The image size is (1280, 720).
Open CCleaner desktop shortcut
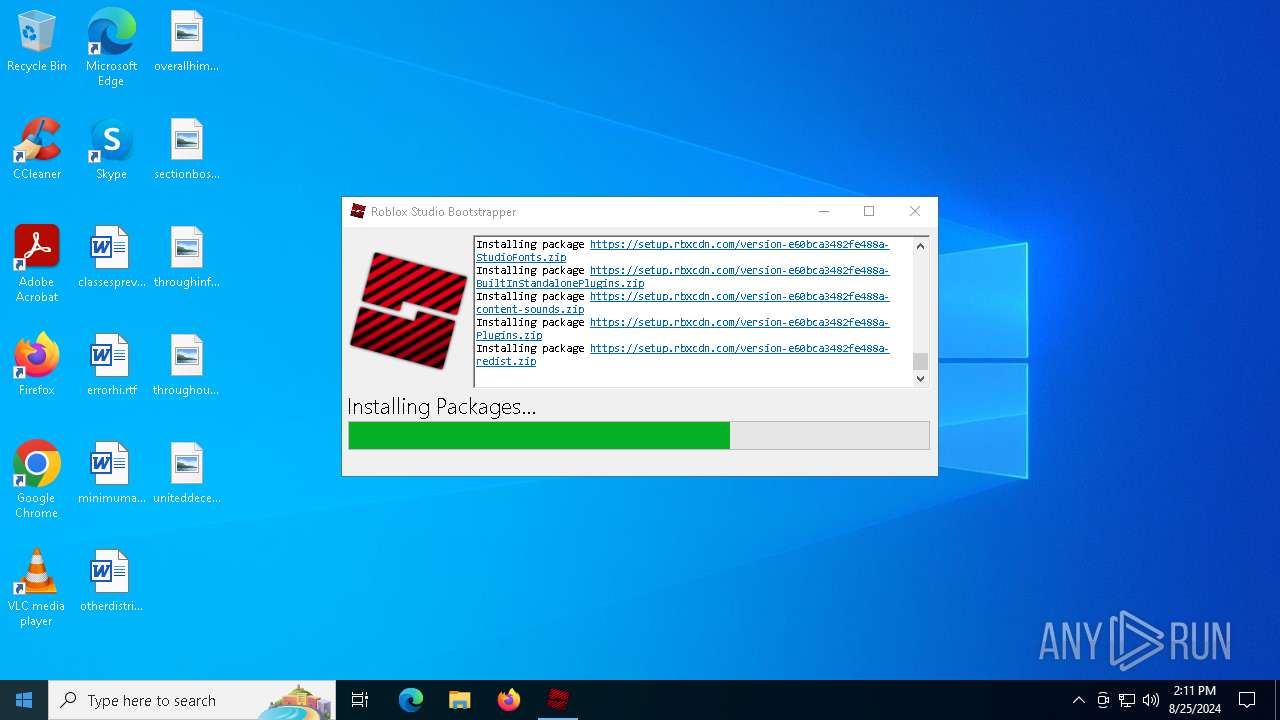[x=37, y=149]
